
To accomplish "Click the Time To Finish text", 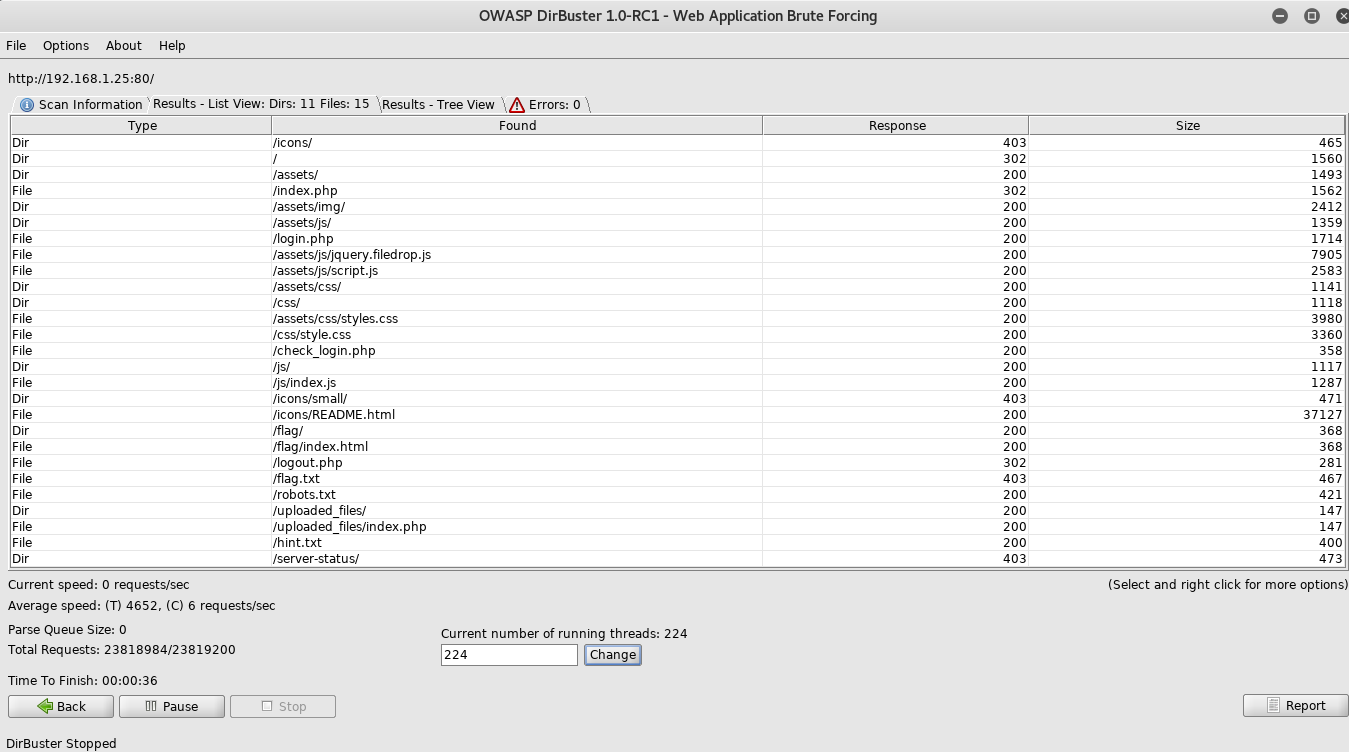I will 83,681.
